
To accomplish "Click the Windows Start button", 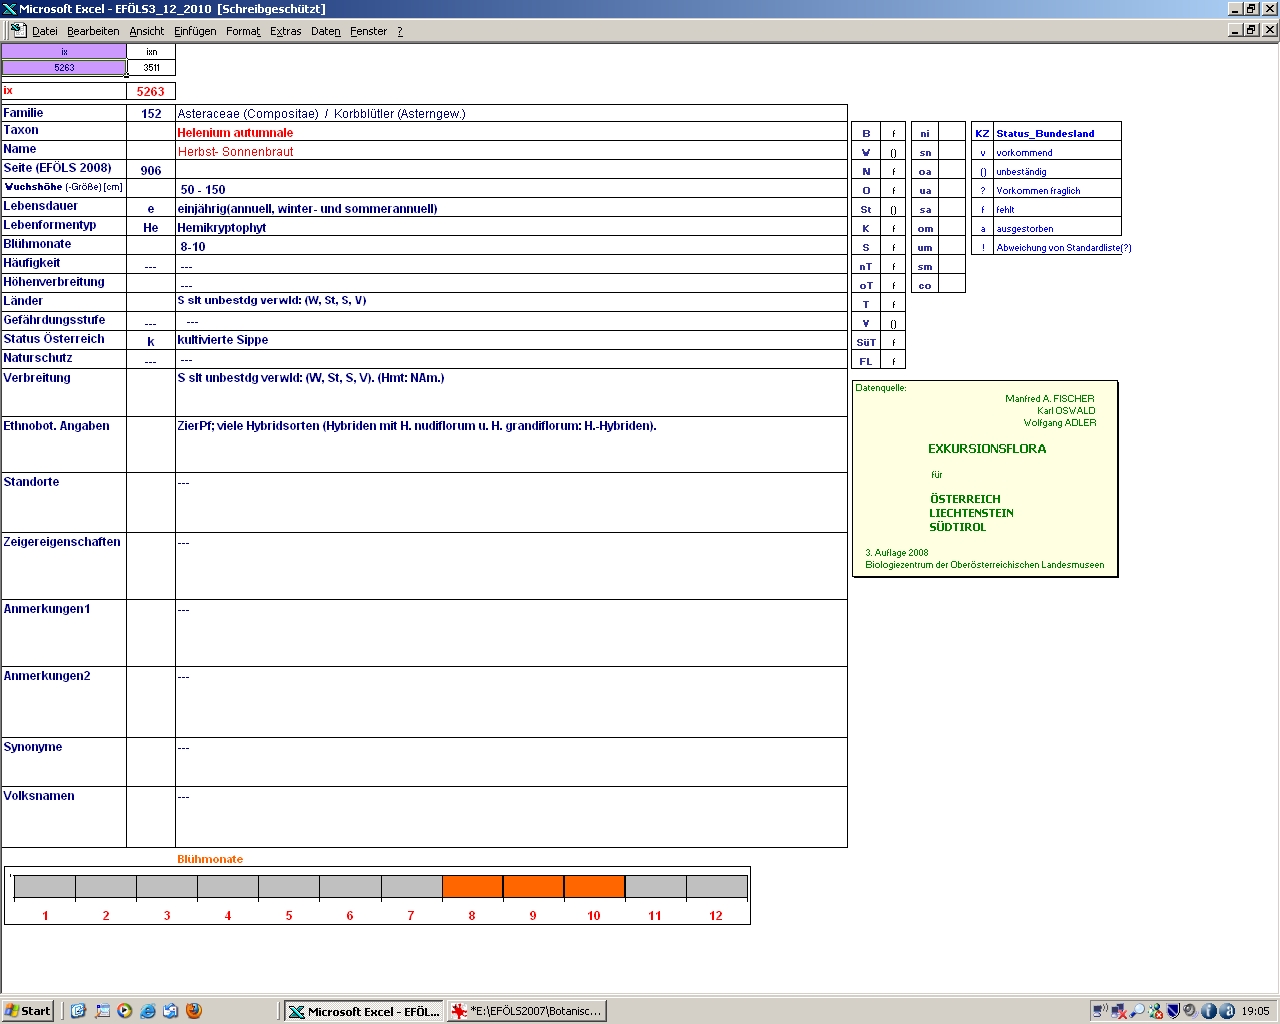I will coord(28,1011).
